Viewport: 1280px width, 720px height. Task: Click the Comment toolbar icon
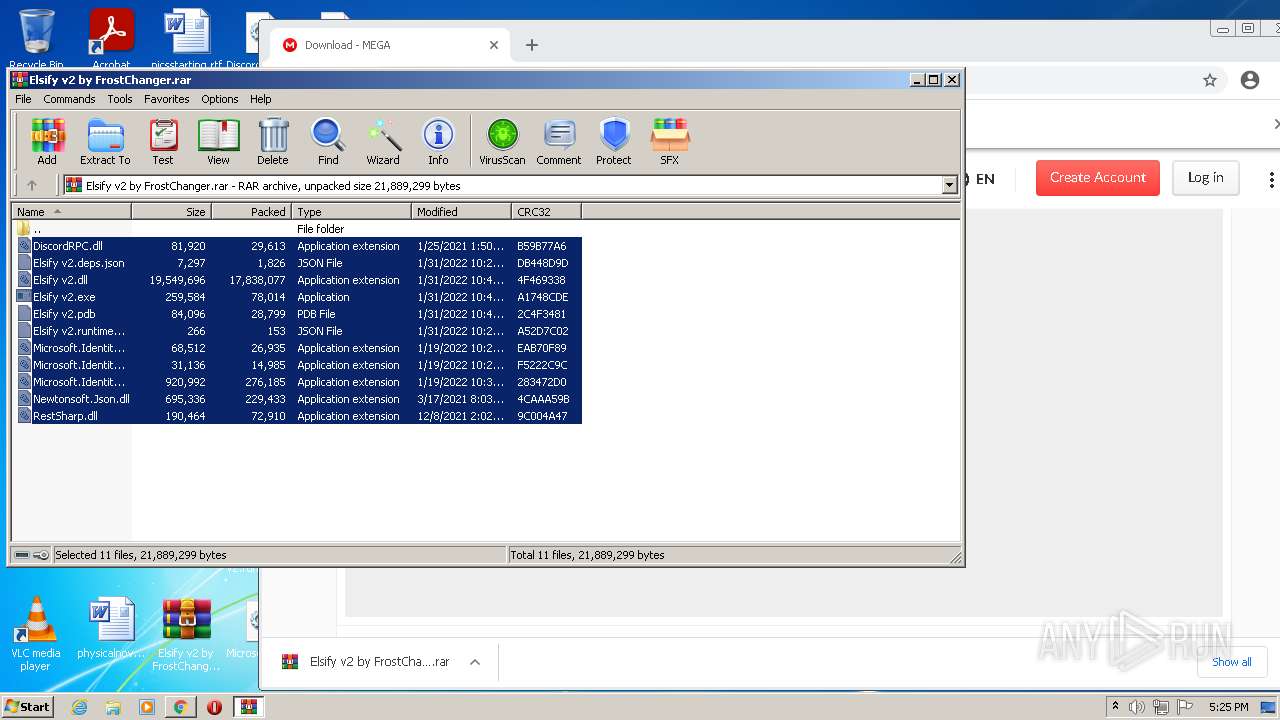[559, 141]
